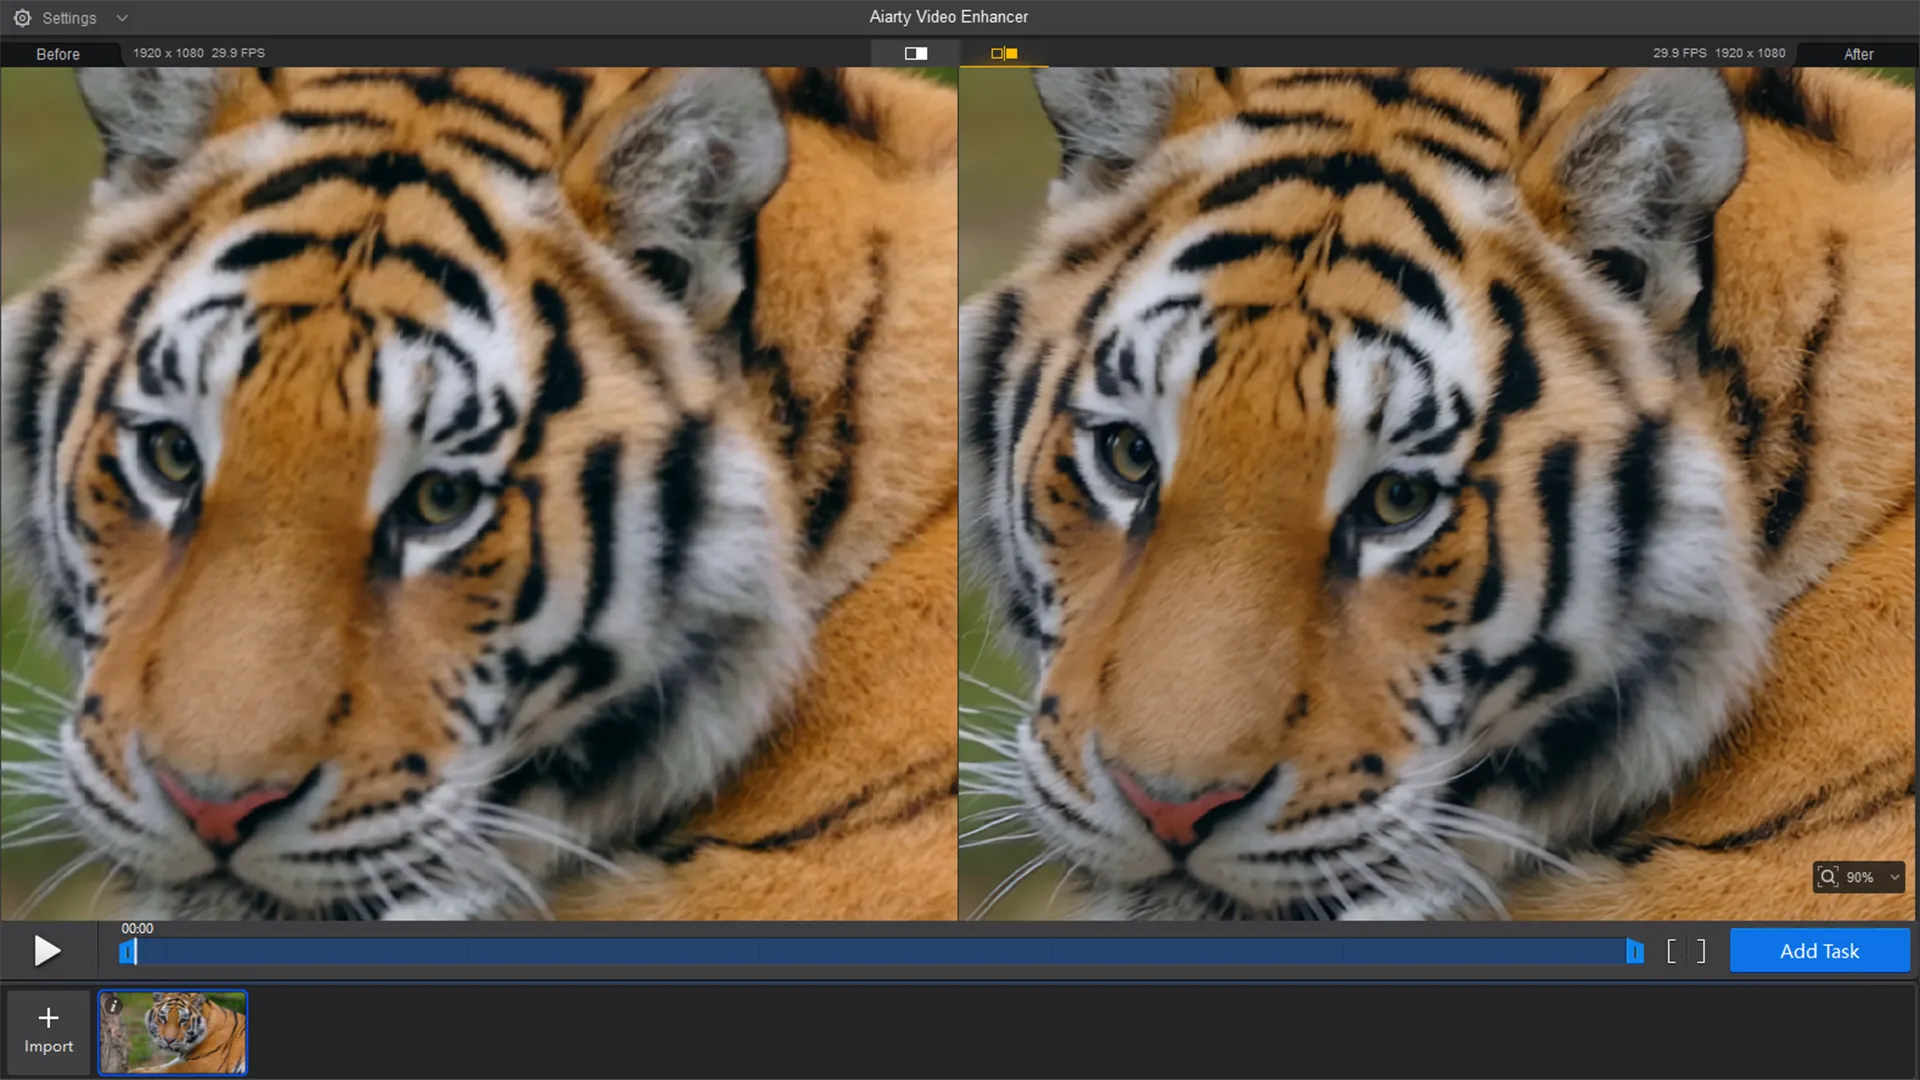Click the blue marker at timeline end

tap(1636, 952)
